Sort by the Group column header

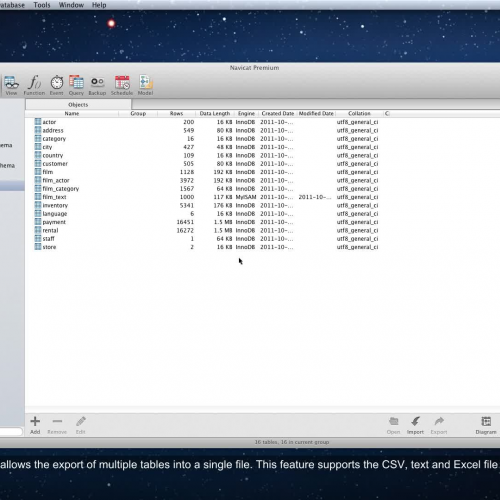tap(138, 113)
